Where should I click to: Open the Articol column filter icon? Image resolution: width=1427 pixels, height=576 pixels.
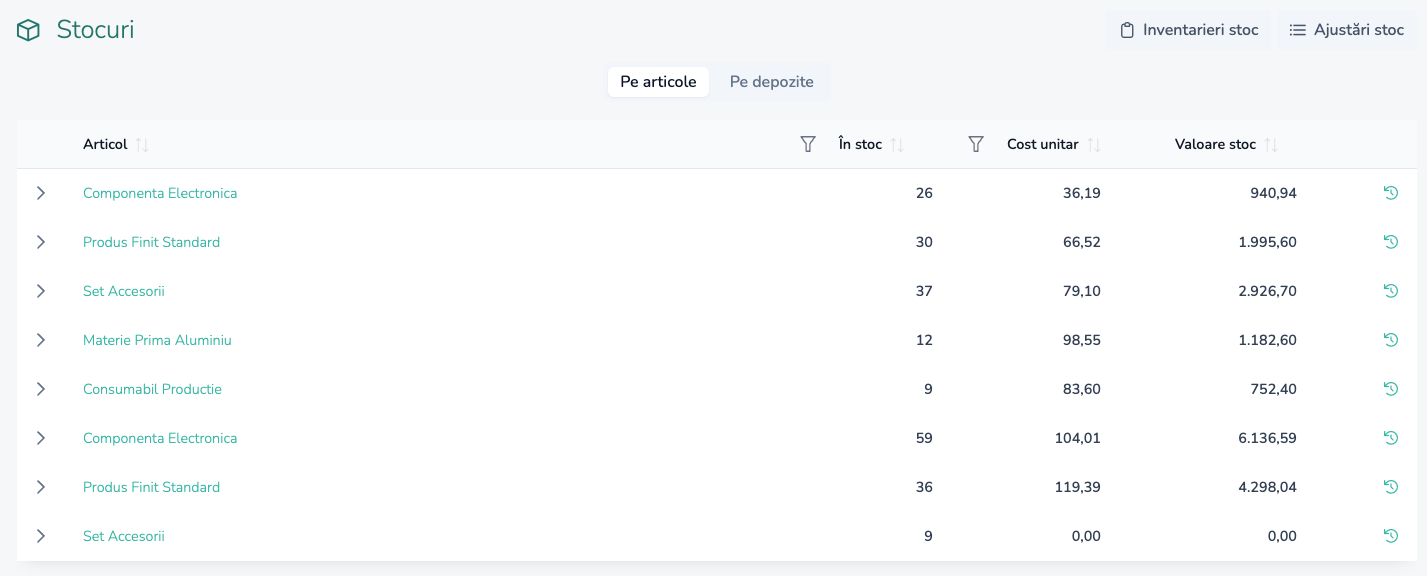point(808,145)
